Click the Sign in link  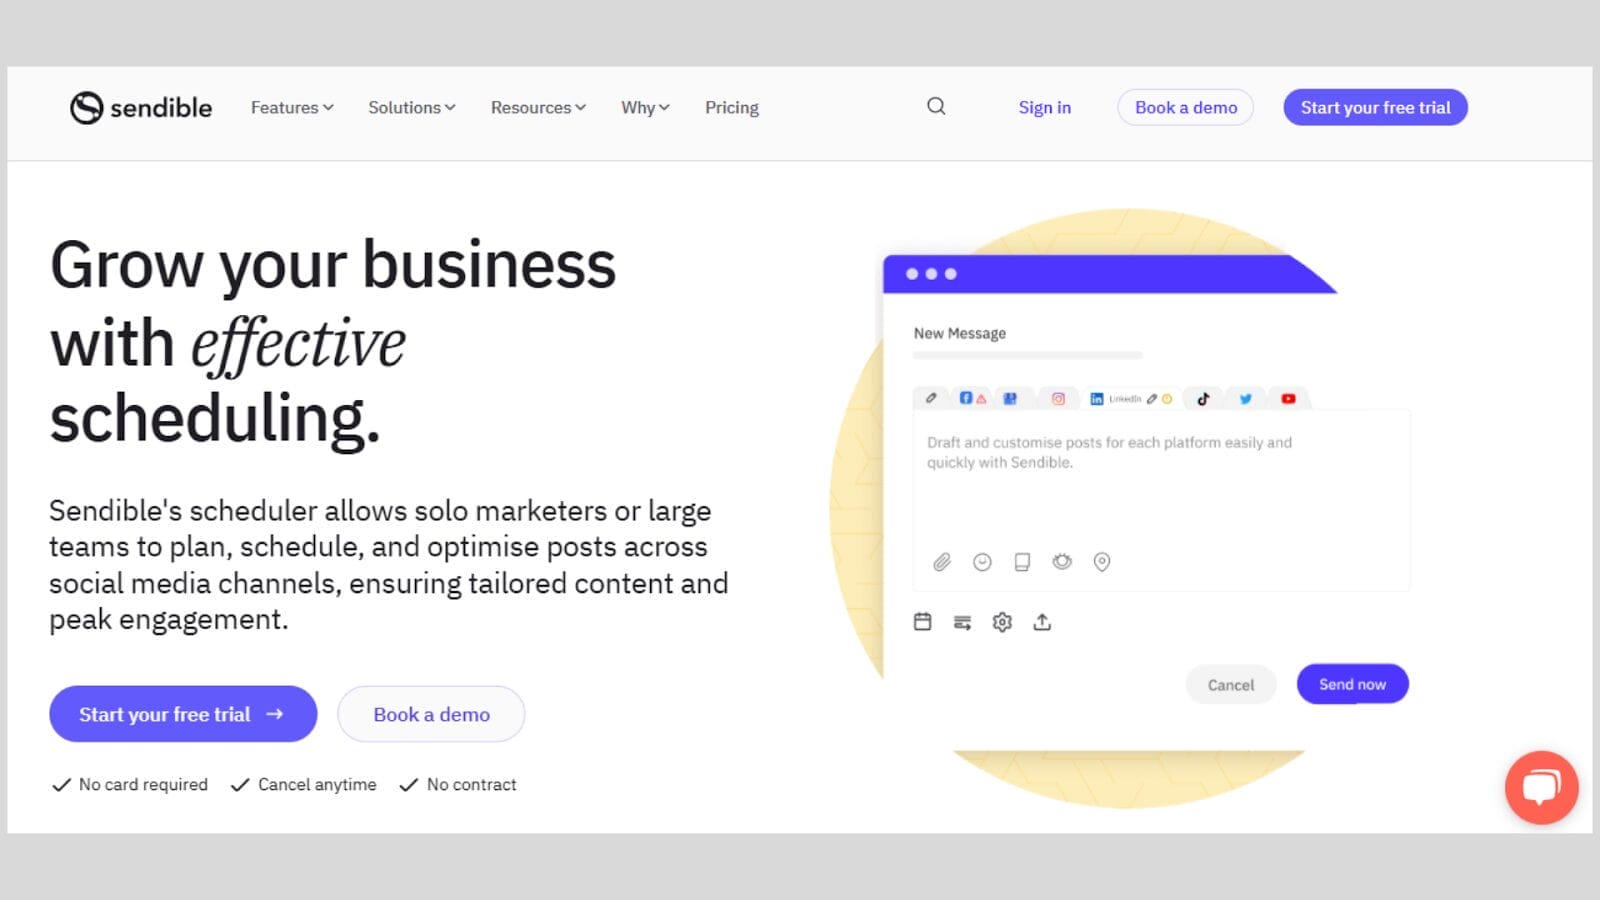pos(1044,107)
